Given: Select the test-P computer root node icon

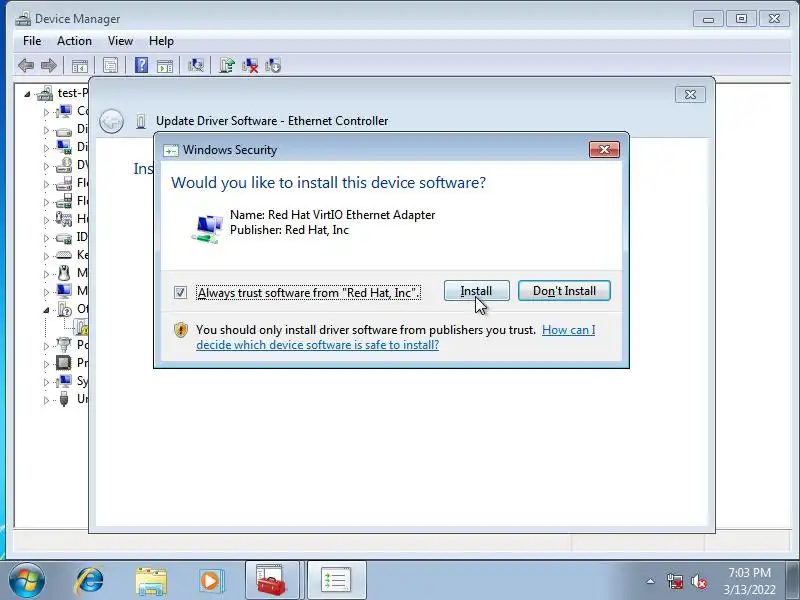Looking at the screenshot, I should click(45, 93).
